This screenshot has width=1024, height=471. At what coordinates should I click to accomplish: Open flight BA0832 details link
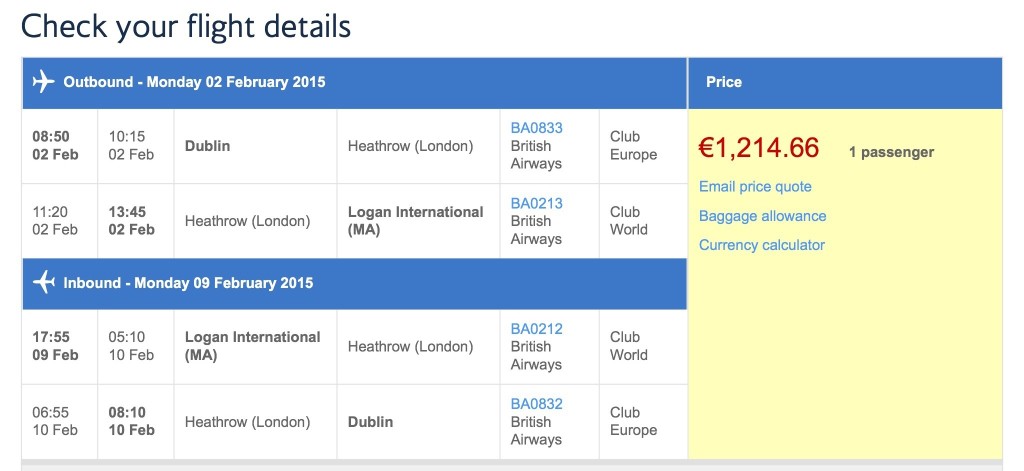pyautogui.click(x=536, y=404)
